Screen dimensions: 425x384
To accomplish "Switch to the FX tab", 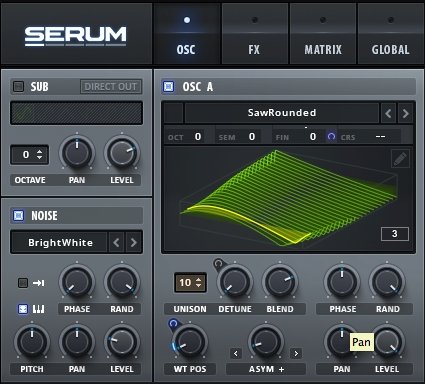I will click(254, 33).
